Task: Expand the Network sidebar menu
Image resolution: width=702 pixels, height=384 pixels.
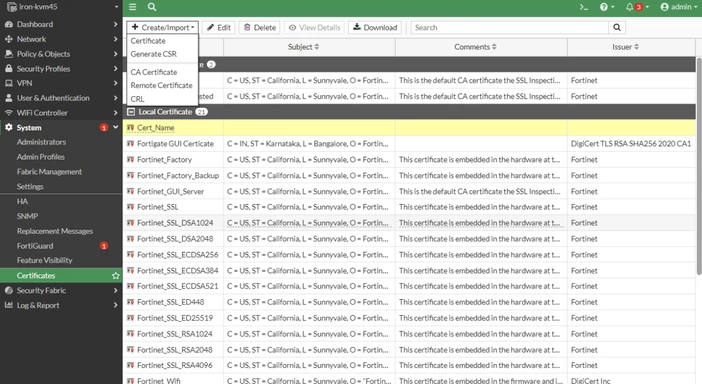Action: (x=61, y=39)
